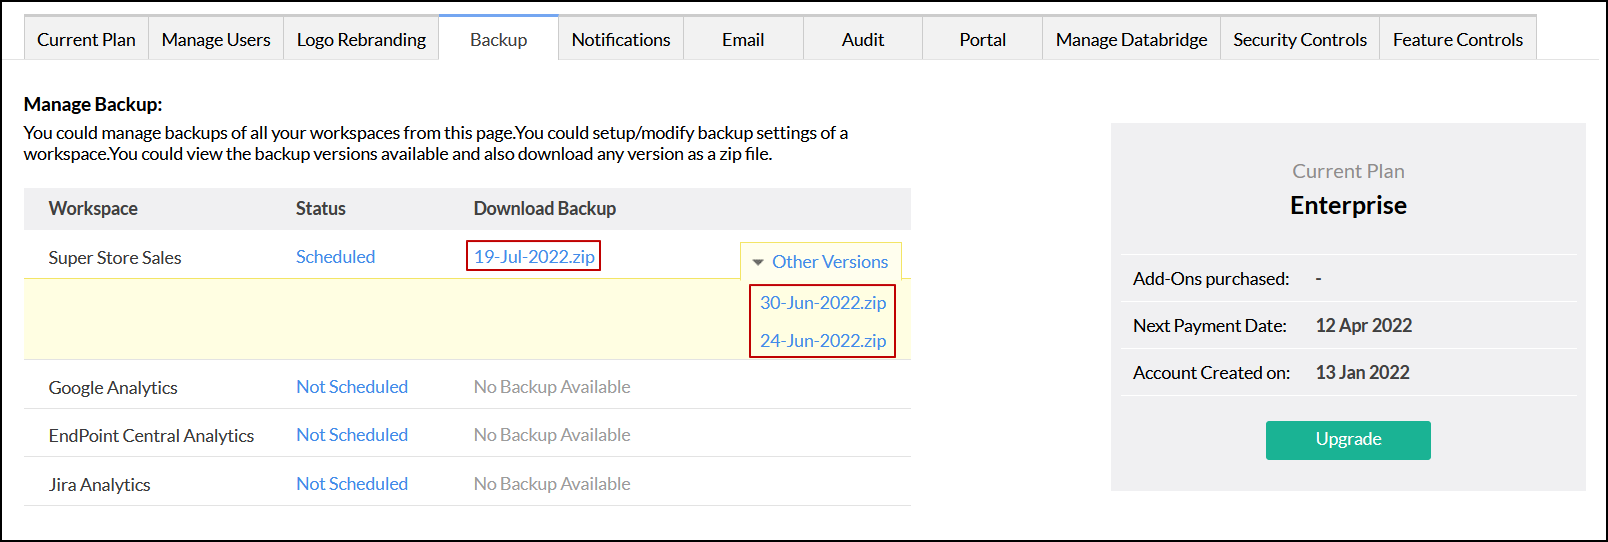Open the Logo Rebranding tab
The image size is (1608, 542).
(x=361, y=40)
